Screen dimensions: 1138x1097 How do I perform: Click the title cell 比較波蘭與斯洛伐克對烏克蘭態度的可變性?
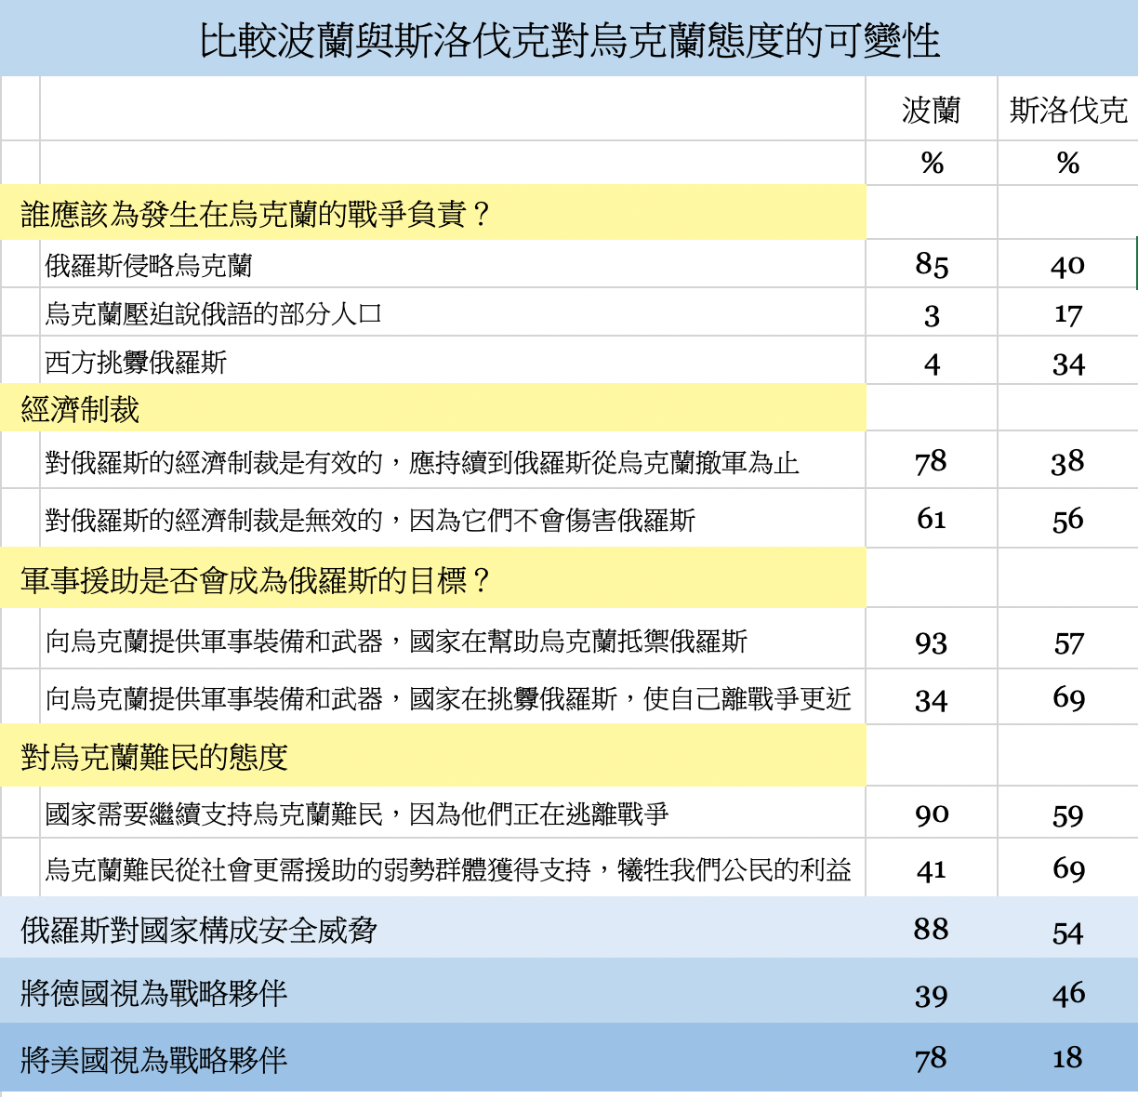(x=569, y=40)
